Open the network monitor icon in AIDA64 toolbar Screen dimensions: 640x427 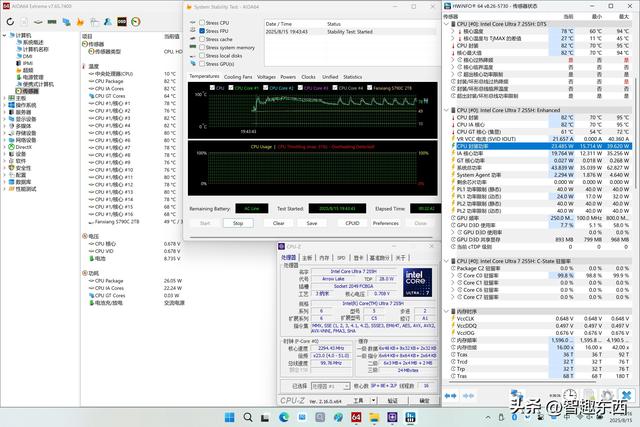66,22
